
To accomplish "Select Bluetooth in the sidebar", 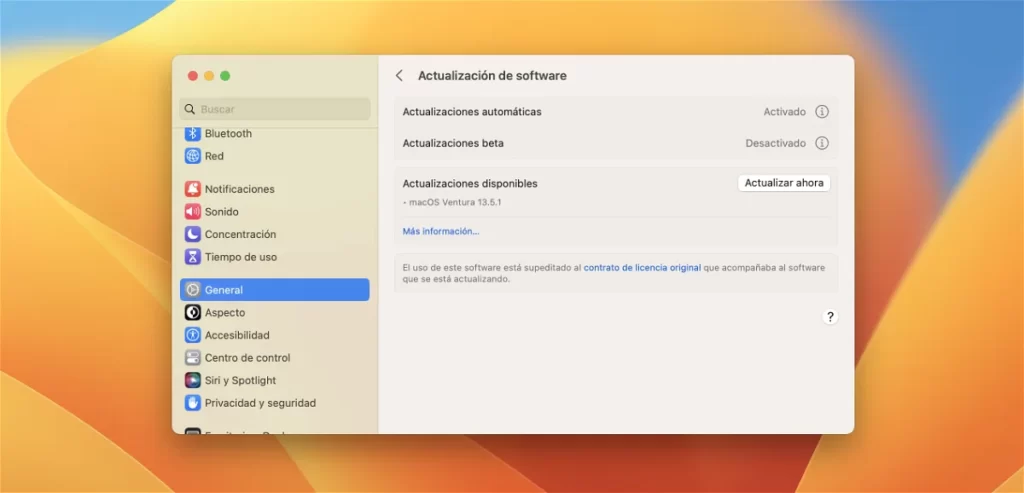I will (275, 133).
